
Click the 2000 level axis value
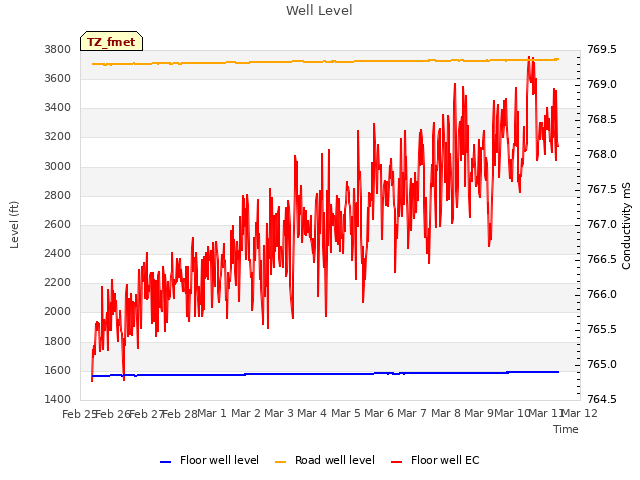pyautogui.click(x=58, y=312)
